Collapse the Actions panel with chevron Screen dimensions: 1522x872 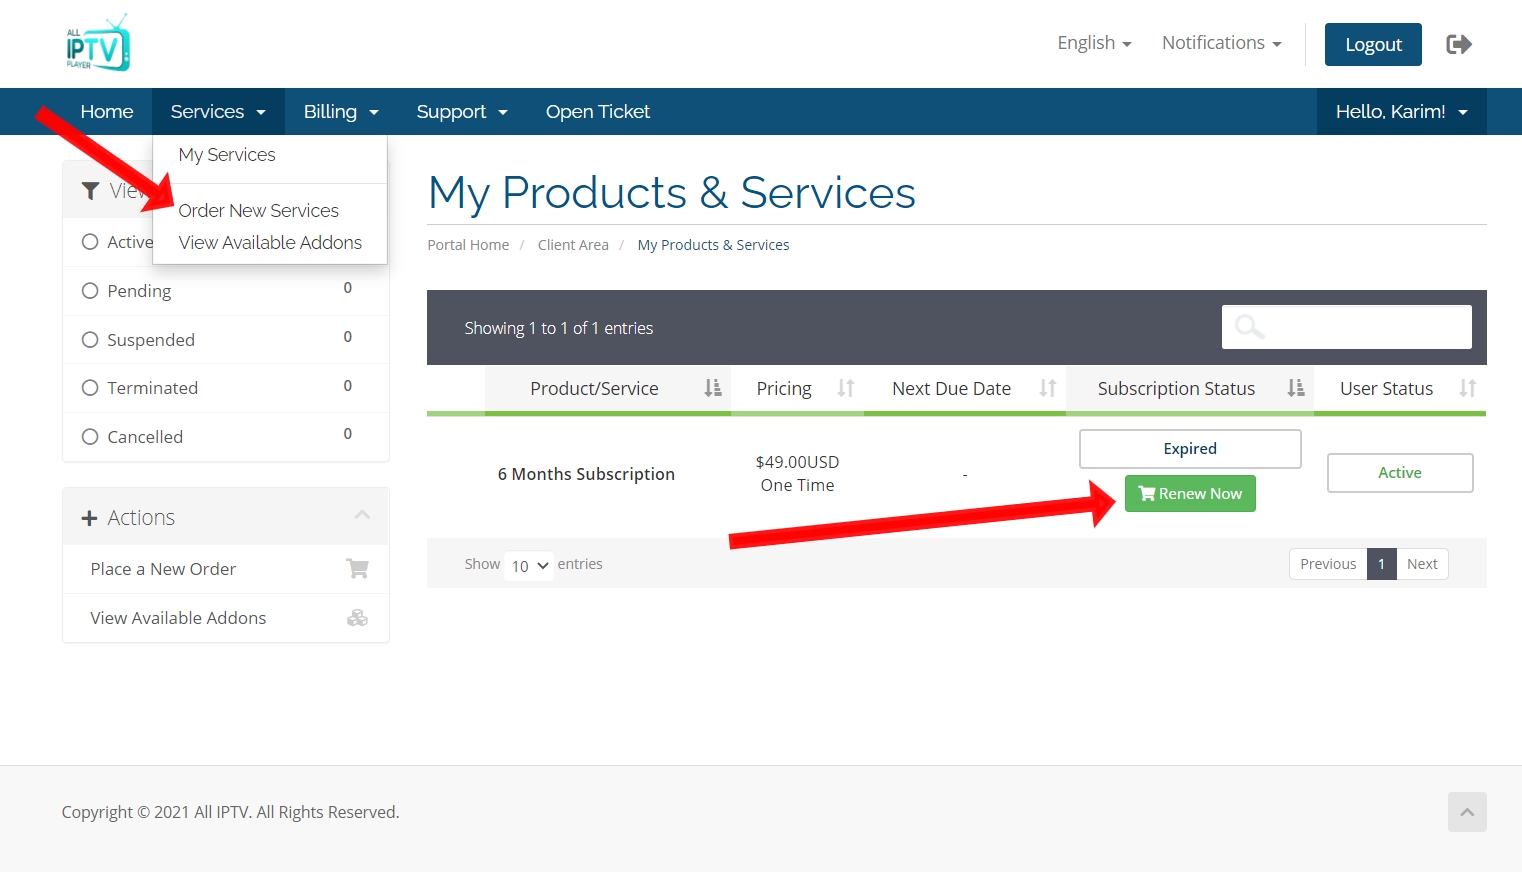[362, 516]
